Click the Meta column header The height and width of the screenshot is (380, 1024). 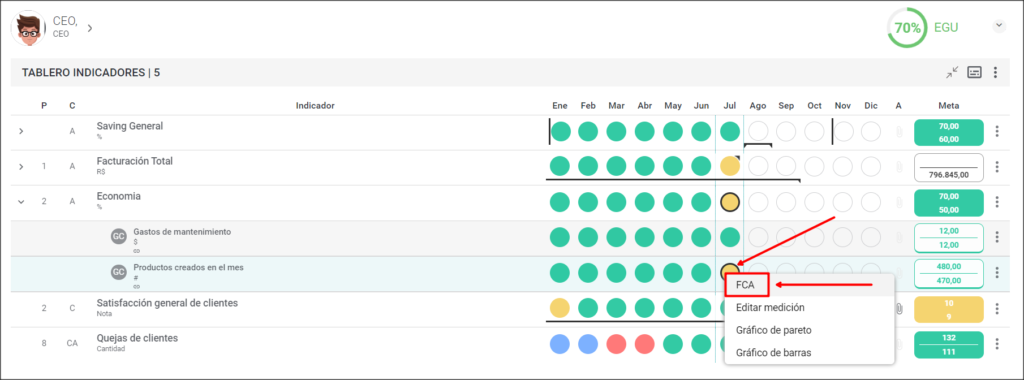tap(949, 105)
